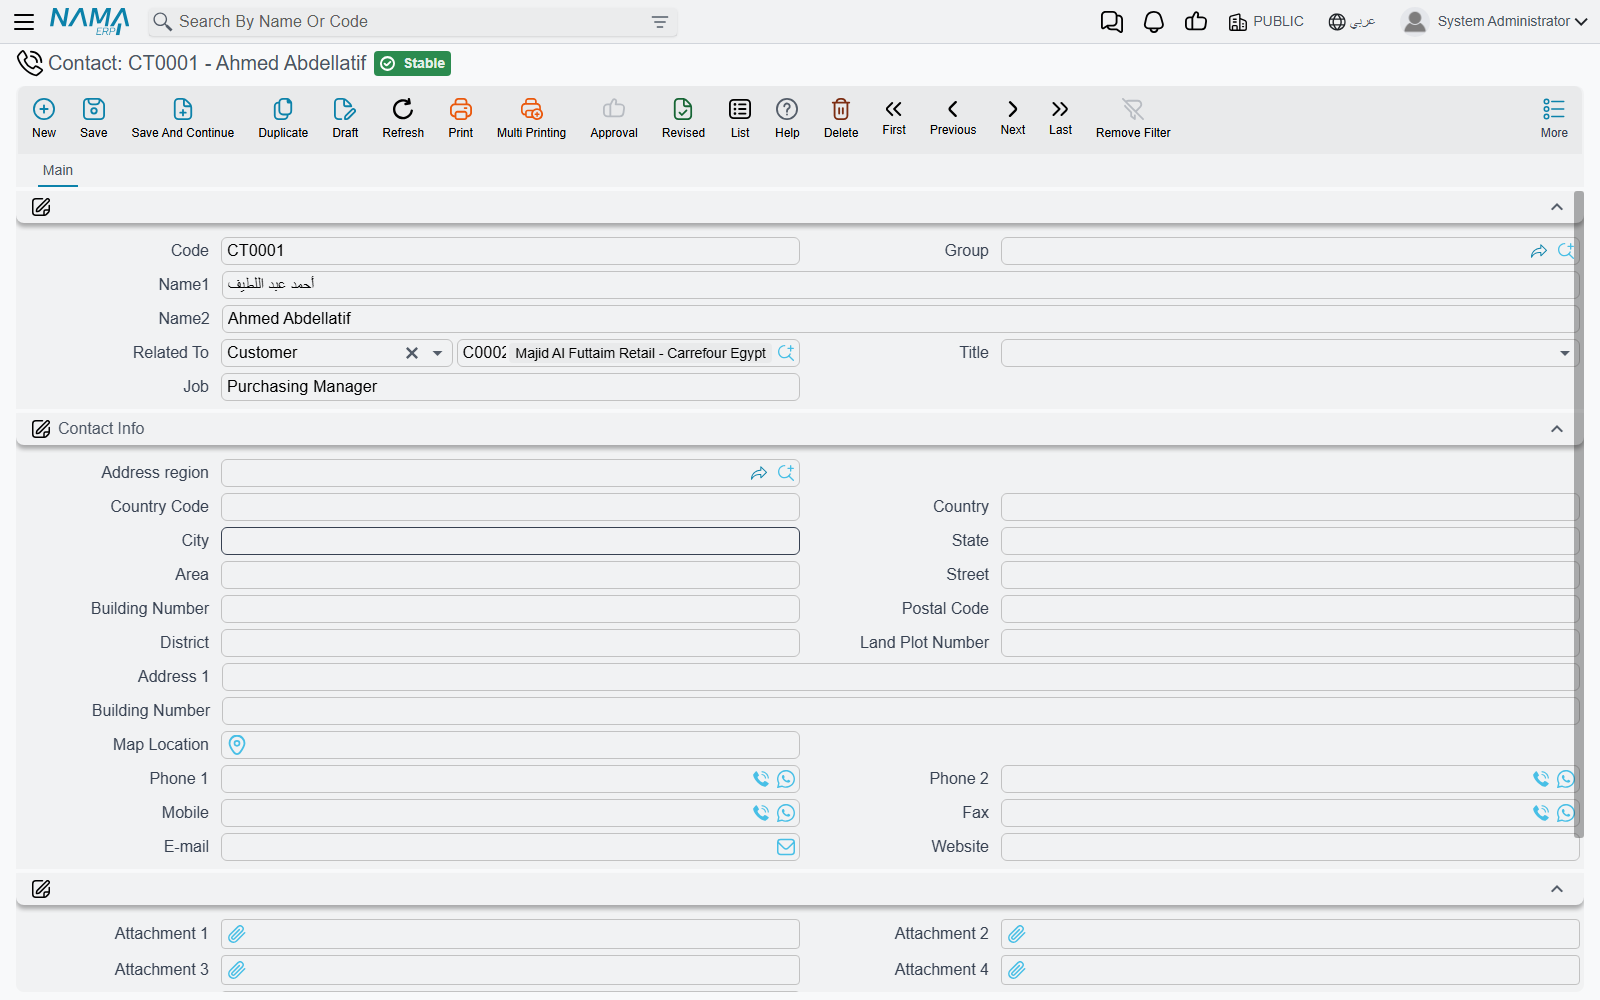This screenshot has height=1000, width=1600.
Task: Click the NAMA ERP logo
Action: point(90,21)
